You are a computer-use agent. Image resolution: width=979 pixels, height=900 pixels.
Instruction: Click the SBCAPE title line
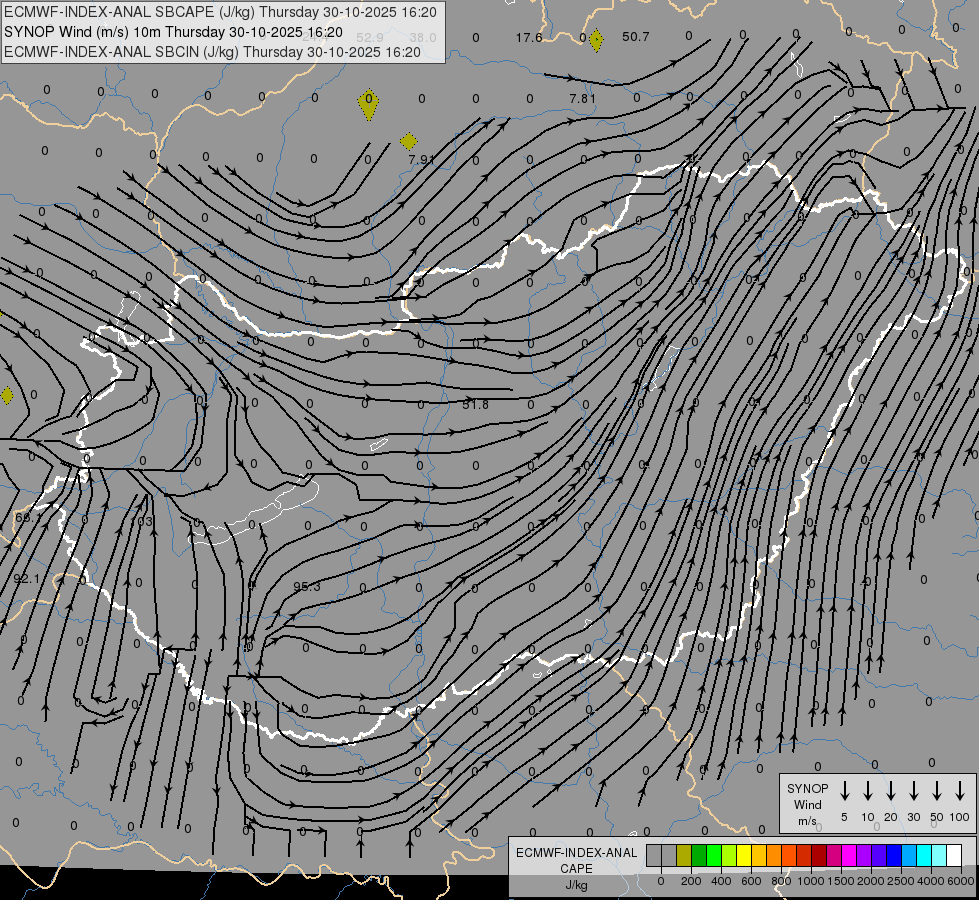pos(220,12)
